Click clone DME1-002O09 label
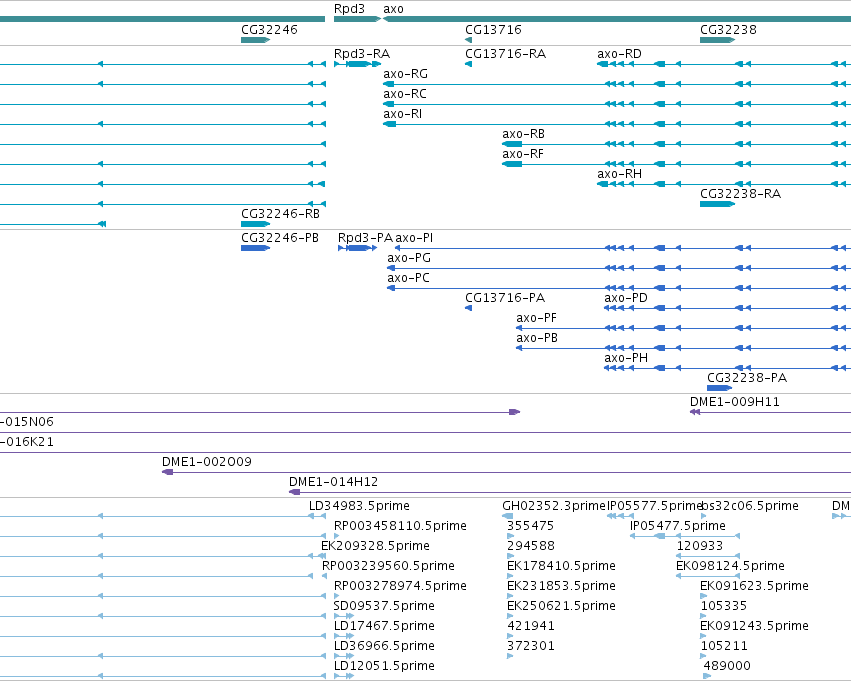 coord(207,462)
